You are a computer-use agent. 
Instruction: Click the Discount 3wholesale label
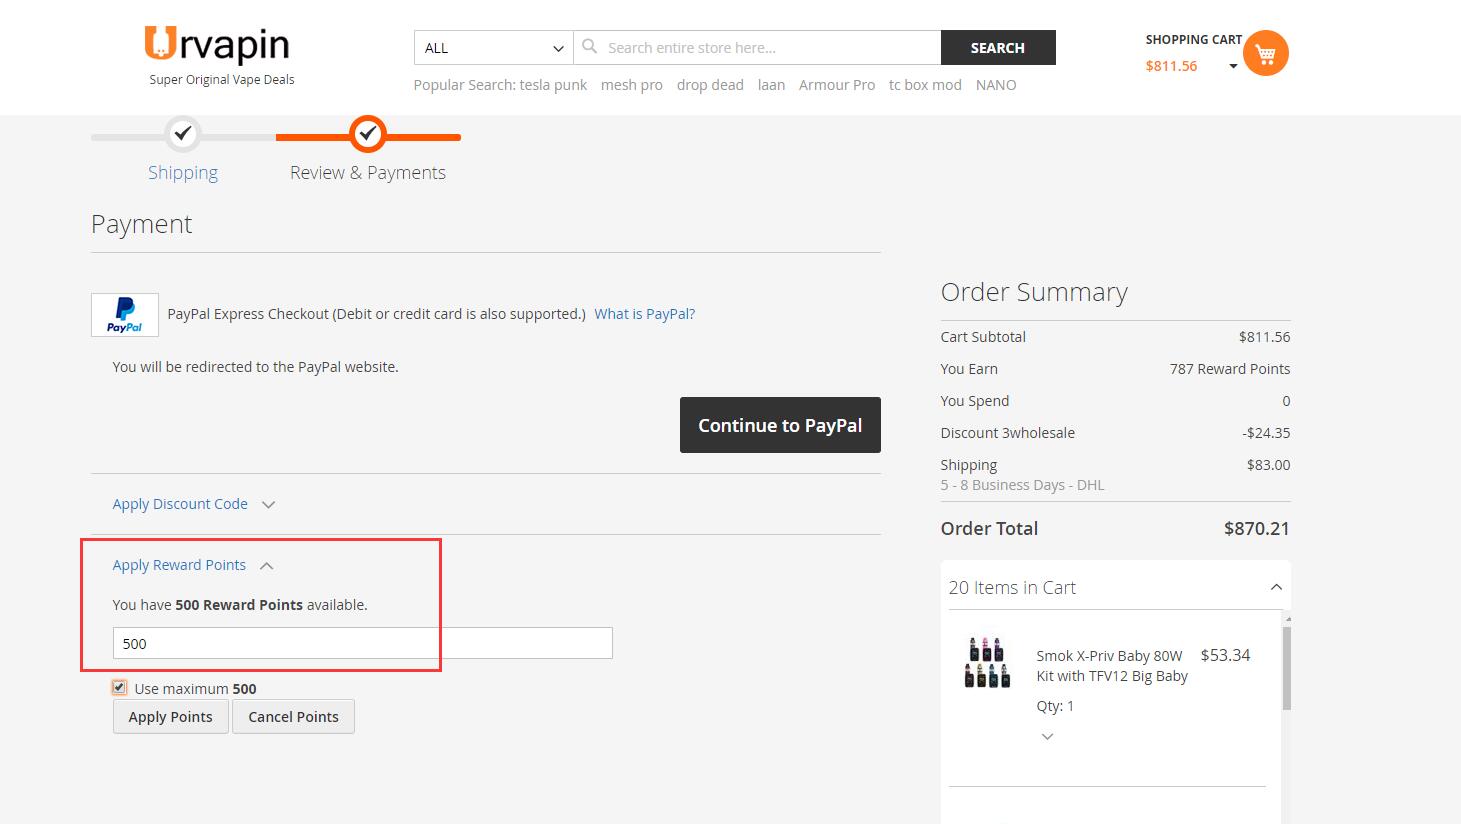coord(1008,433)
